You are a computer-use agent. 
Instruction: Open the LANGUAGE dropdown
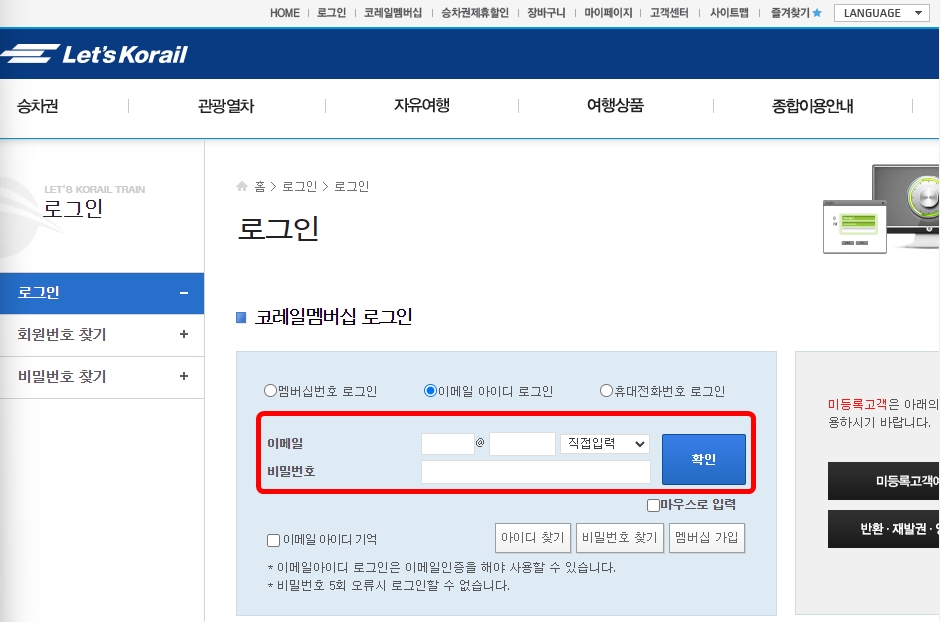point(881,13)
